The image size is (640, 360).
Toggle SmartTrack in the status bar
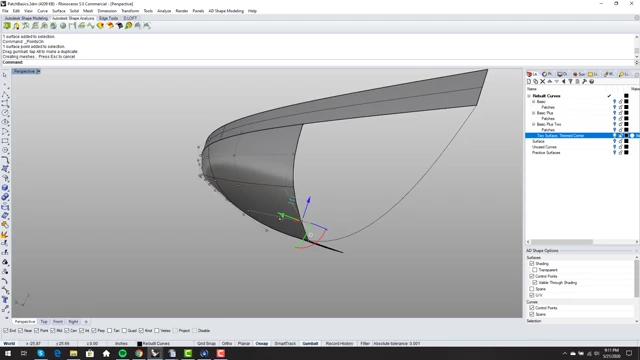285,344
